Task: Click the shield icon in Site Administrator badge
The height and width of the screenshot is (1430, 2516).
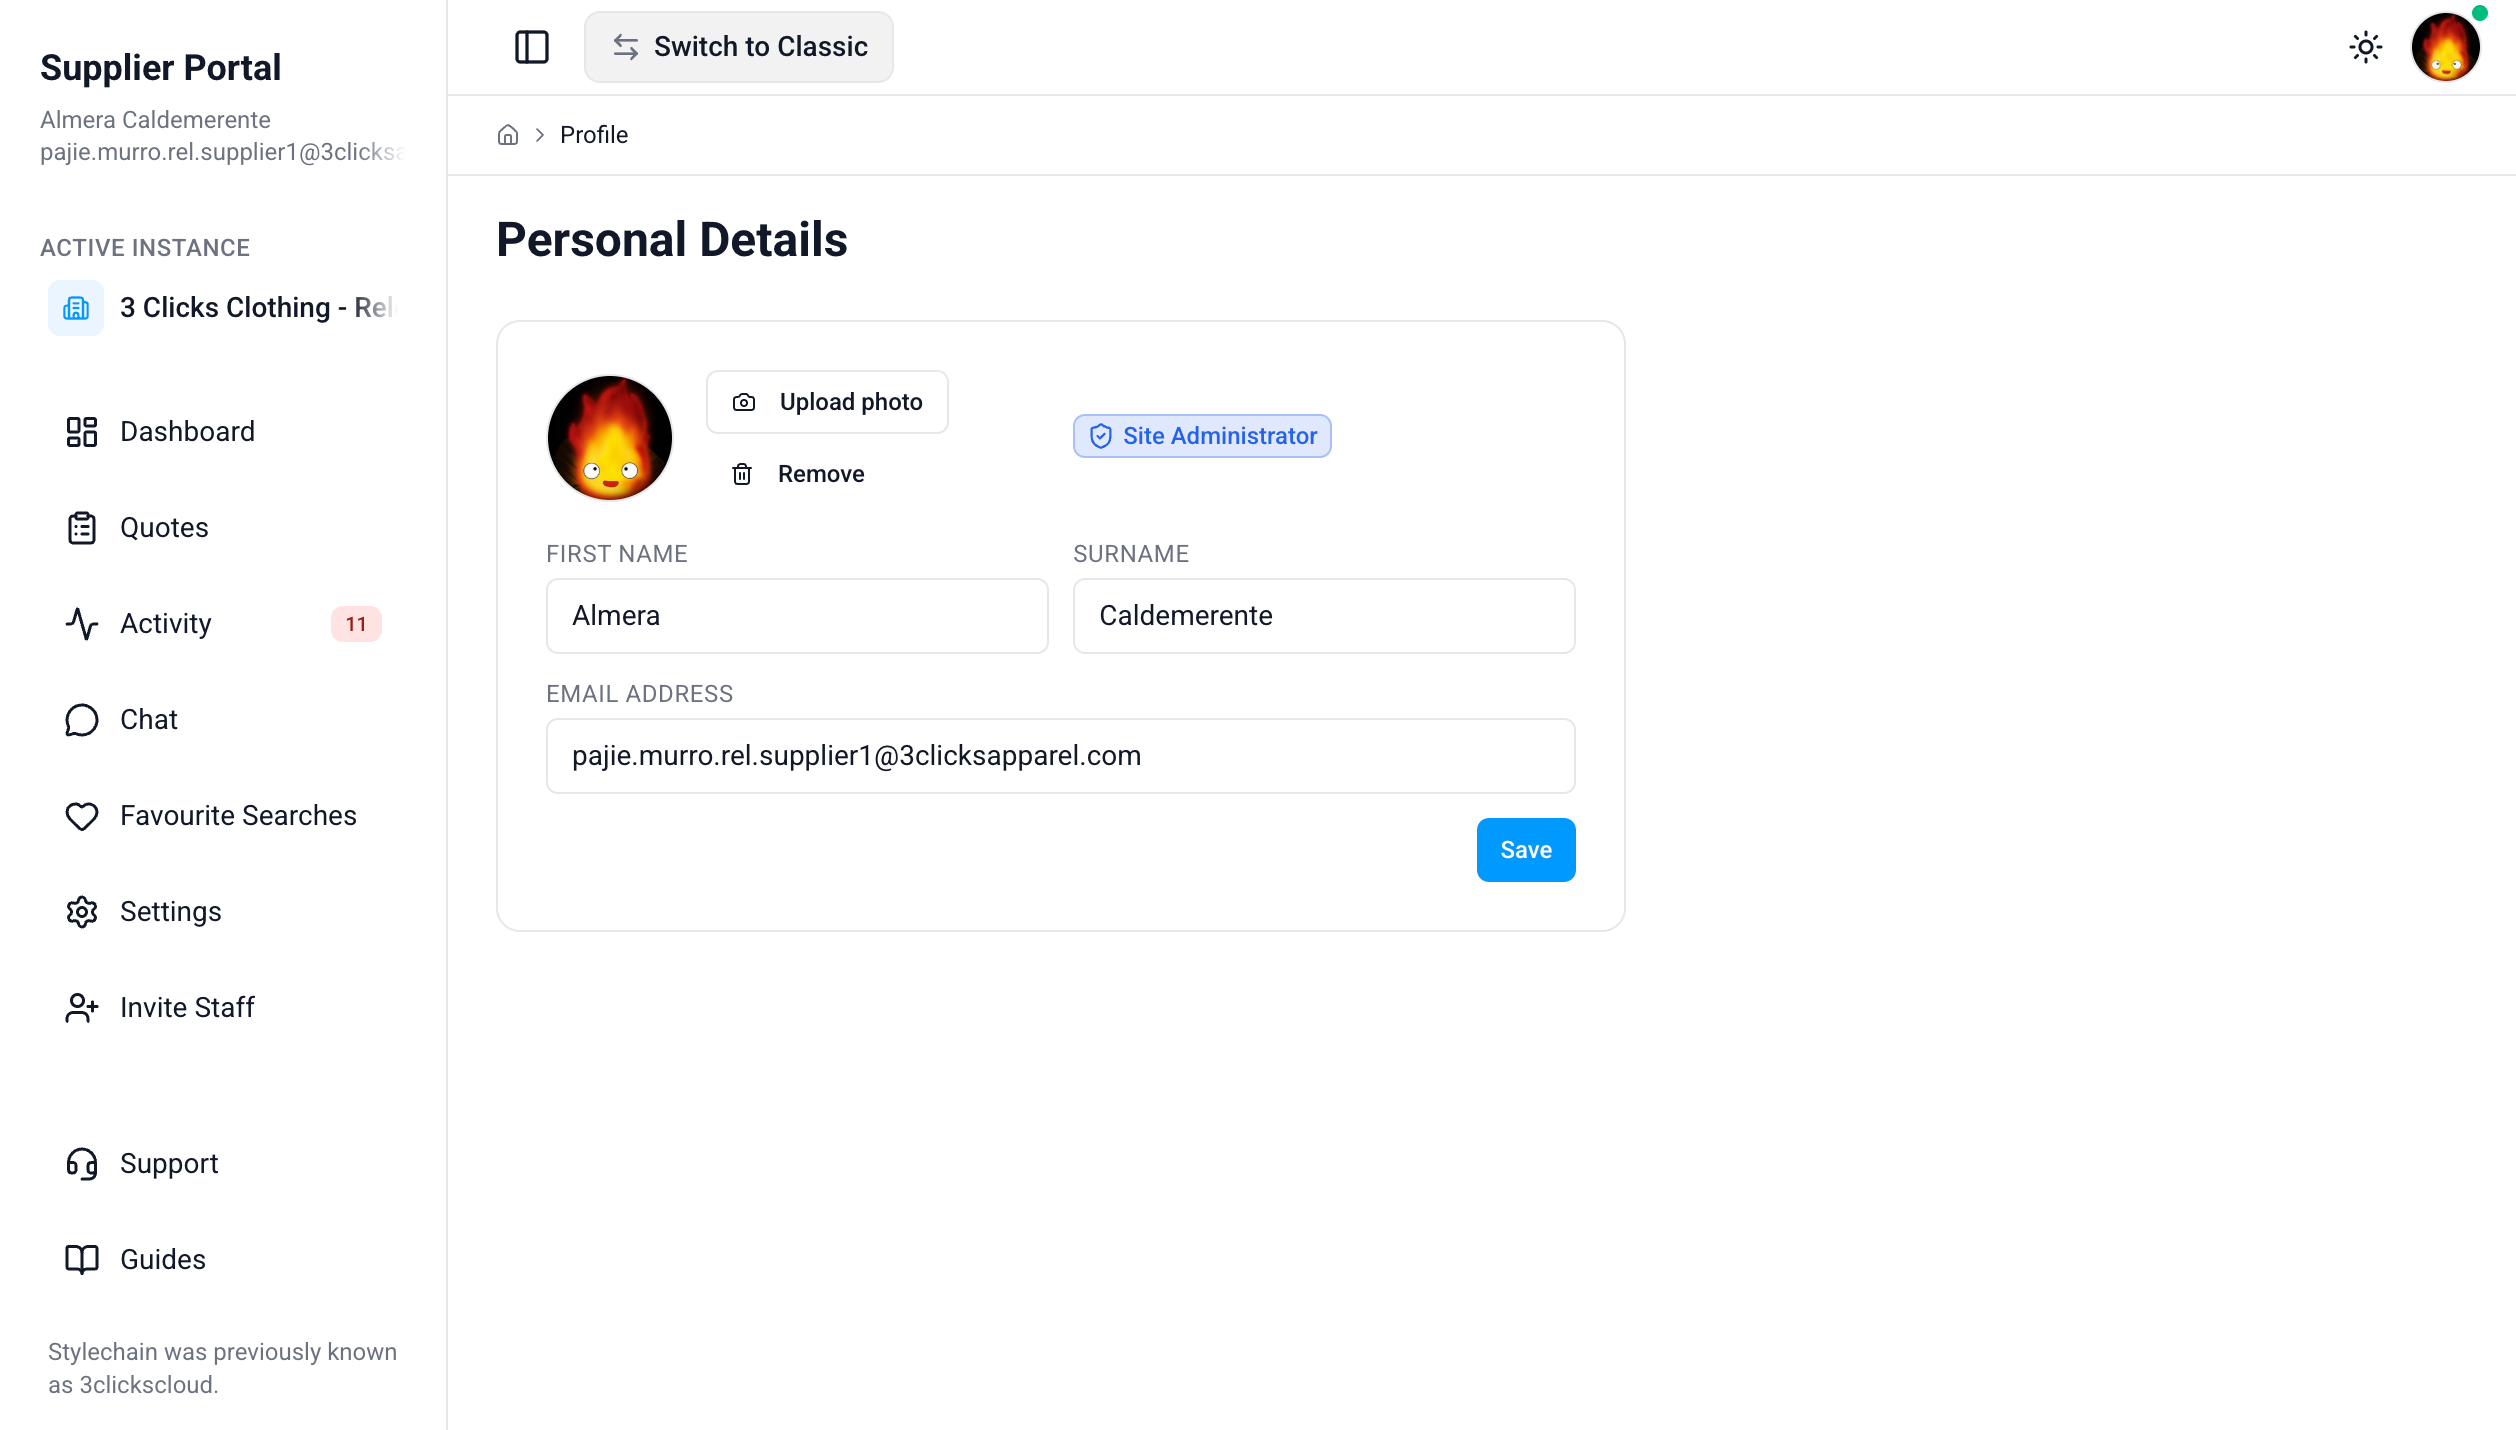Action: [x=1101, y=436]
